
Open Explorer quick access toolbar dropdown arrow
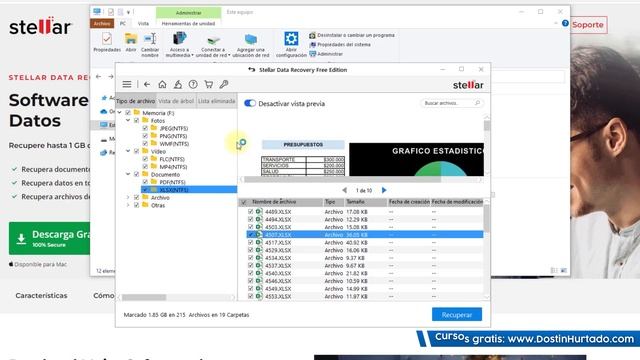128,12
